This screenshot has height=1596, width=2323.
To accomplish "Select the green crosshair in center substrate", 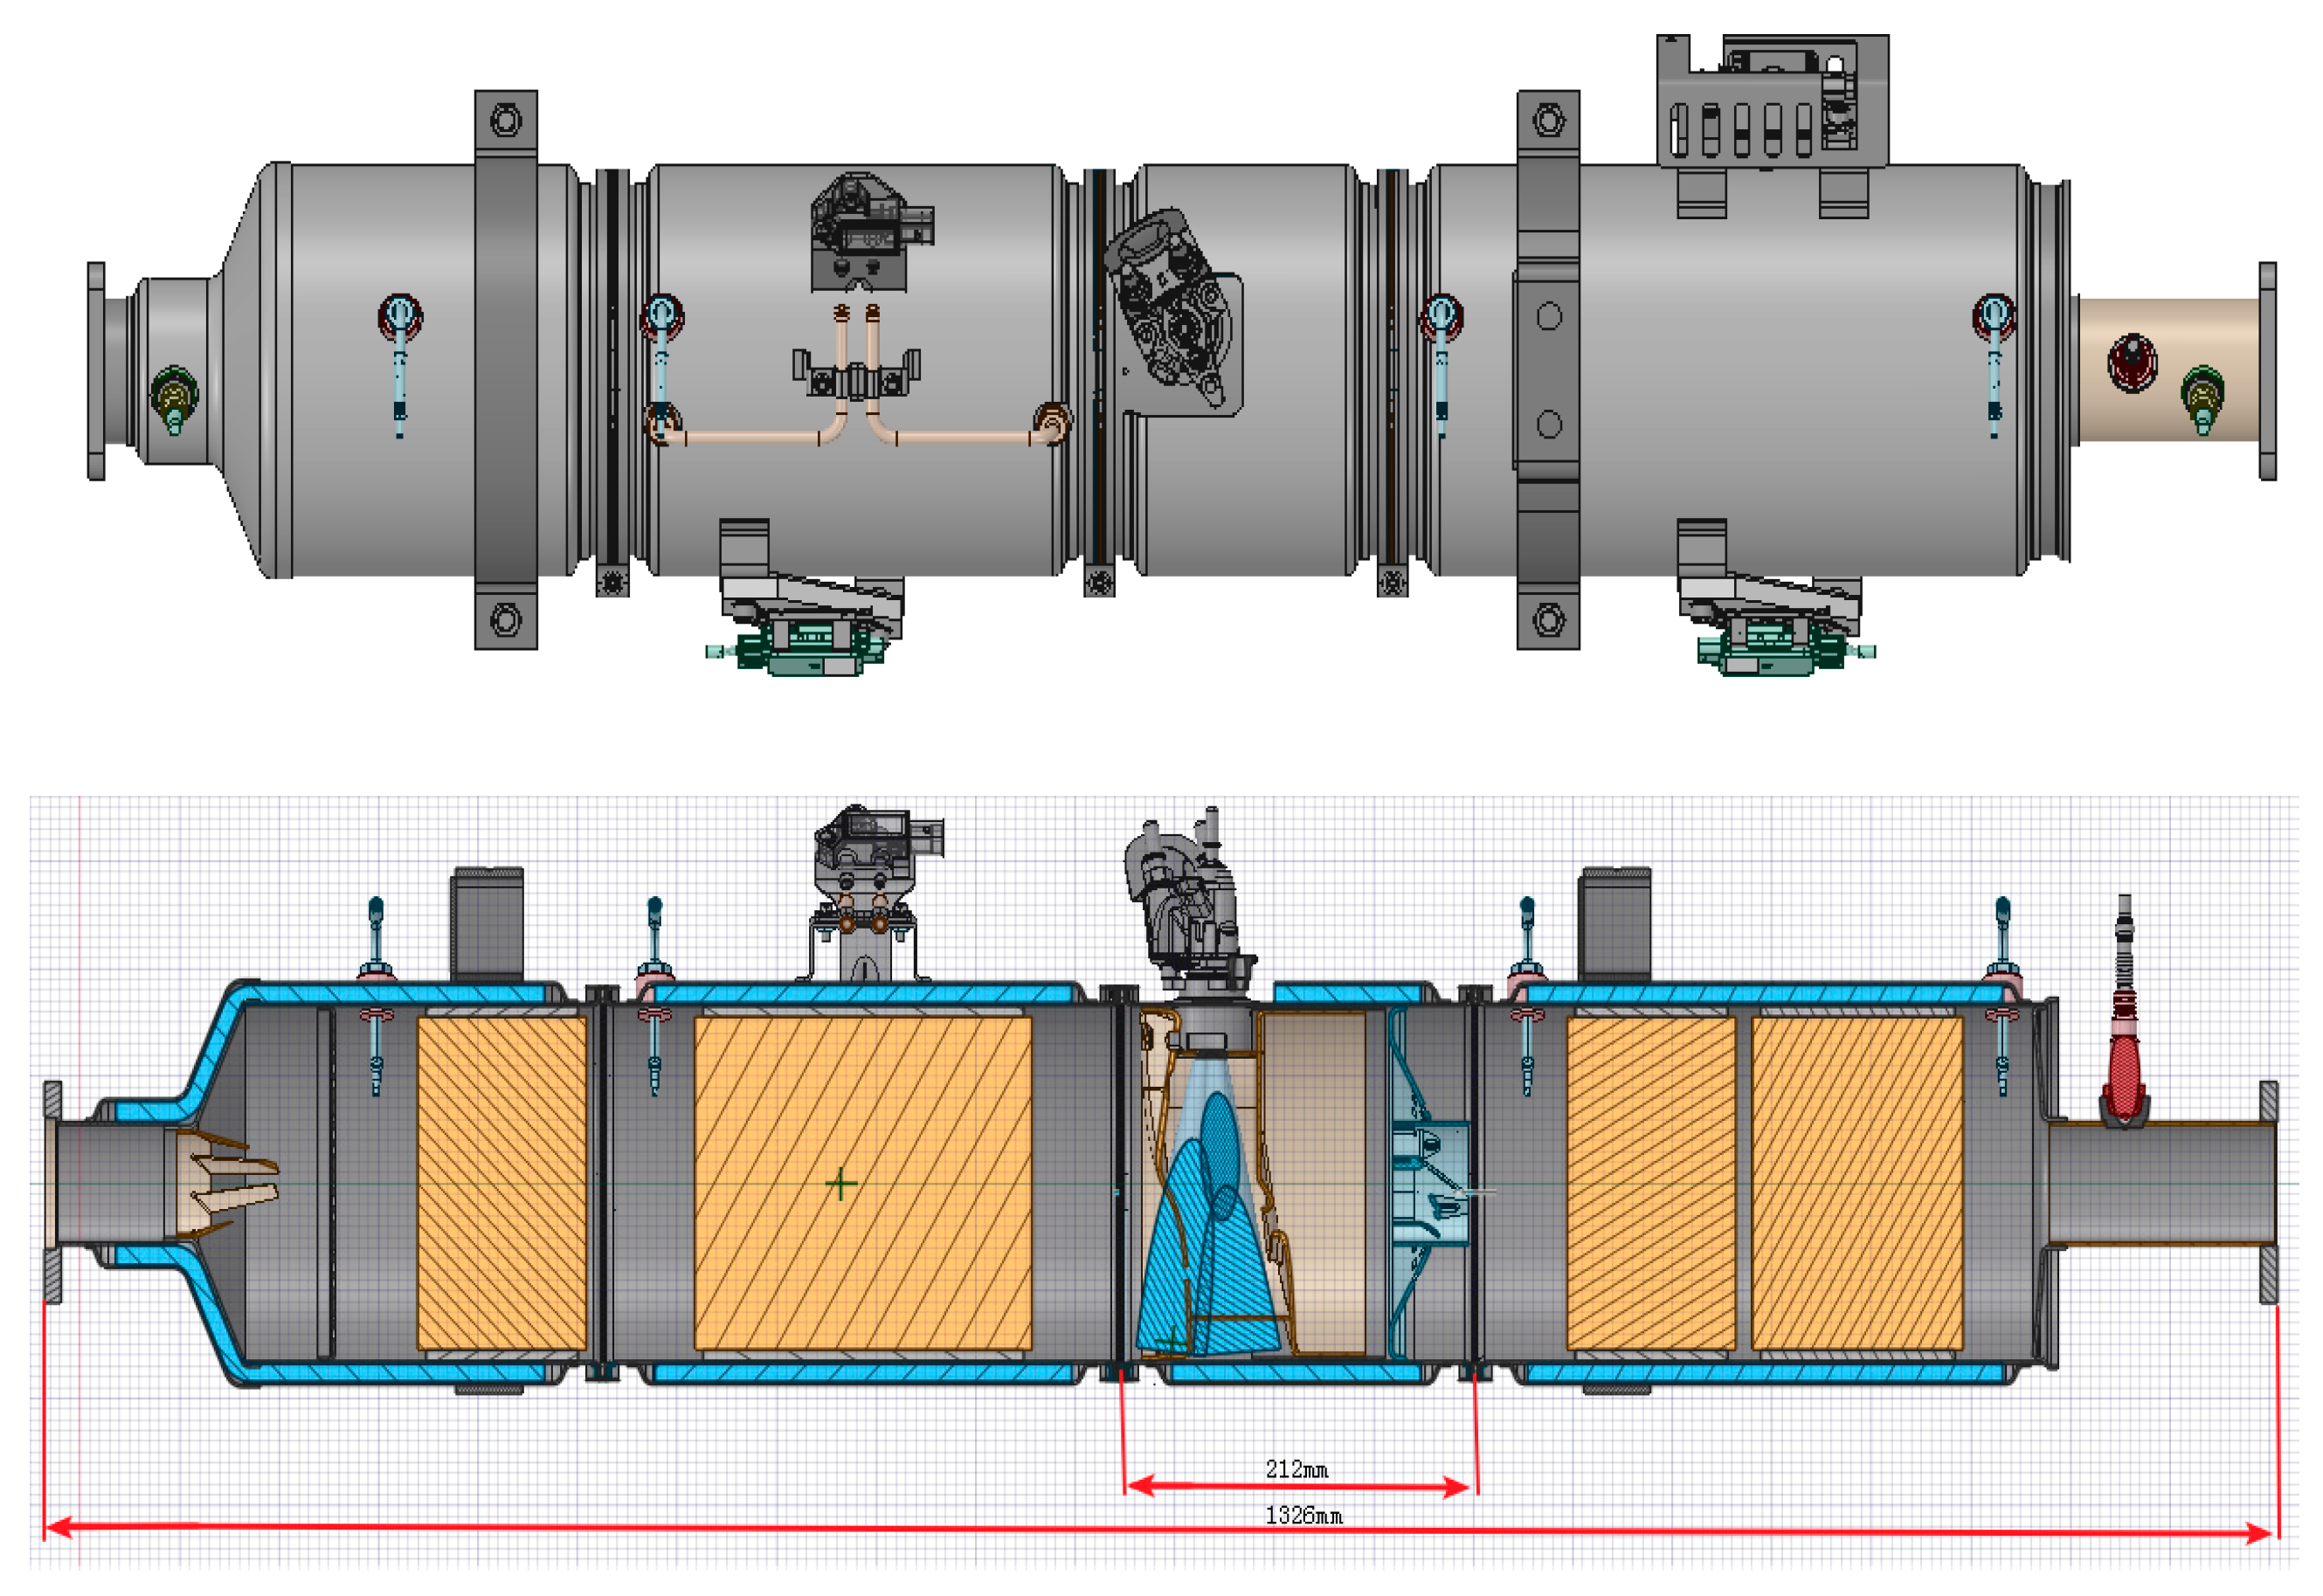I will coord(841,1184).
